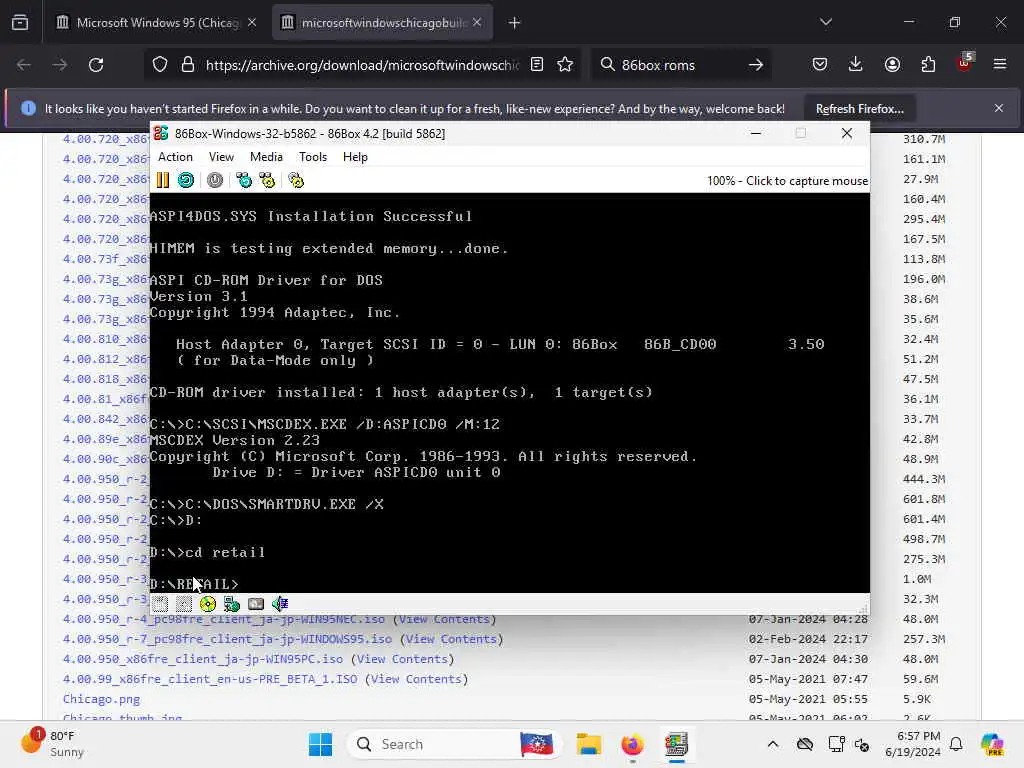This screenshot has width=1024, height=768.
Task: Open the 4.00.950_r-4 WIN95NEC.iso link
Action: tap(224, 619)
